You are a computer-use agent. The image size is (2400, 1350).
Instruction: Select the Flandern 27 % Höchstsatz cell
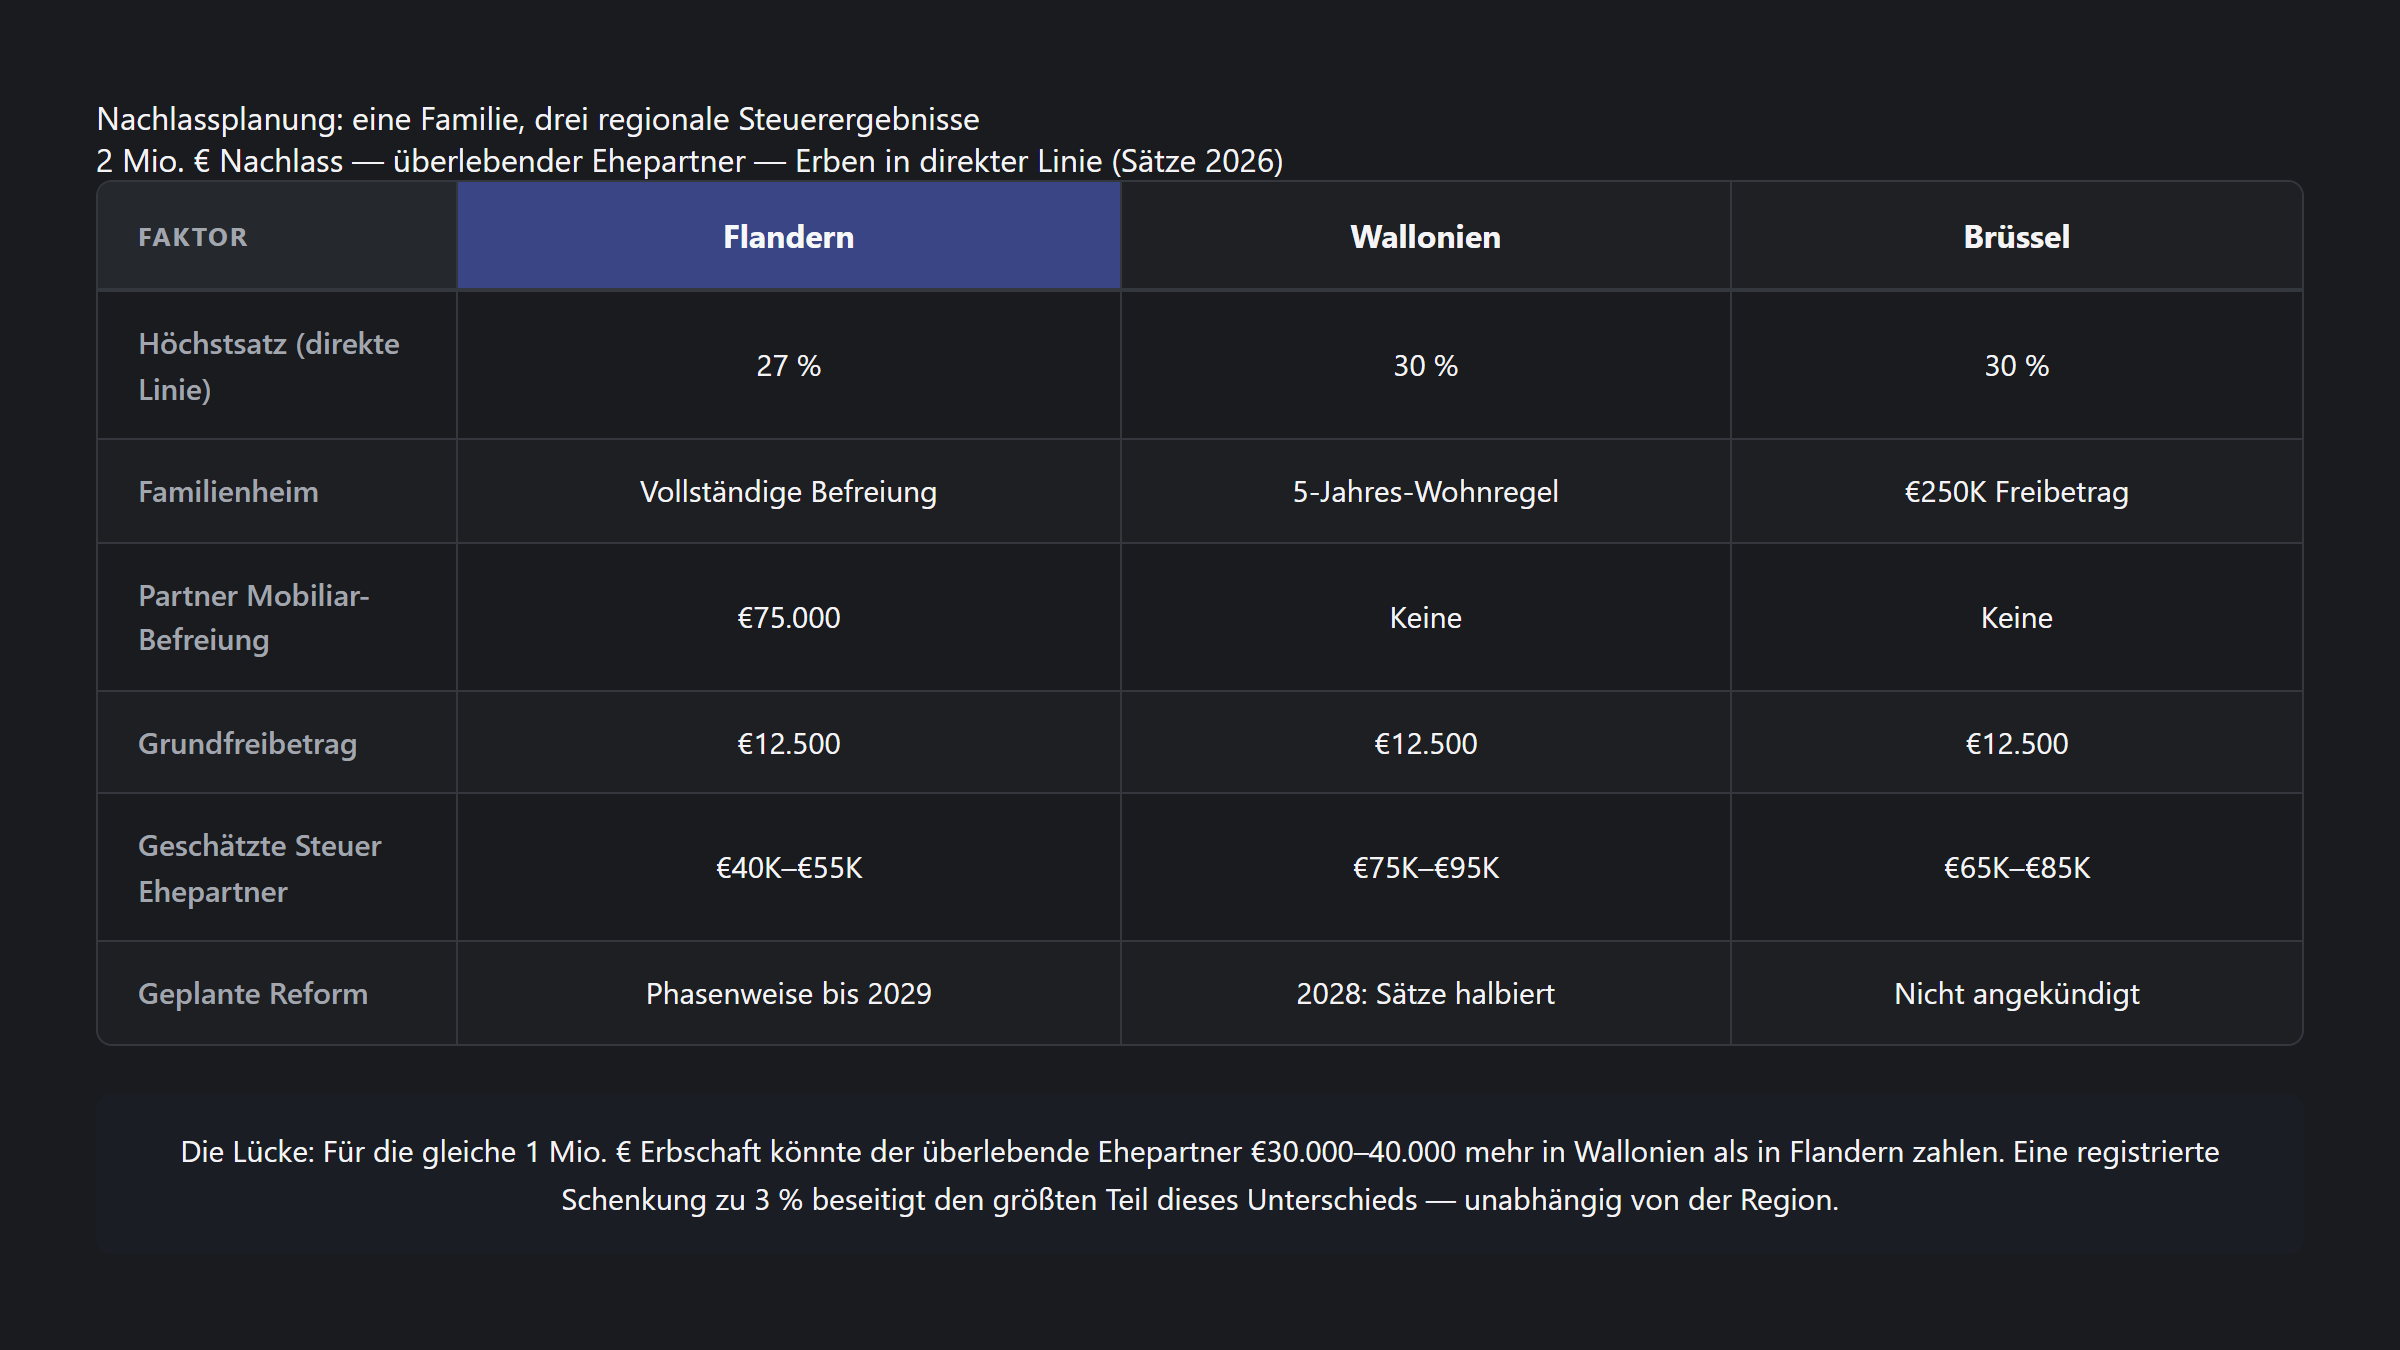pos(788,366)
